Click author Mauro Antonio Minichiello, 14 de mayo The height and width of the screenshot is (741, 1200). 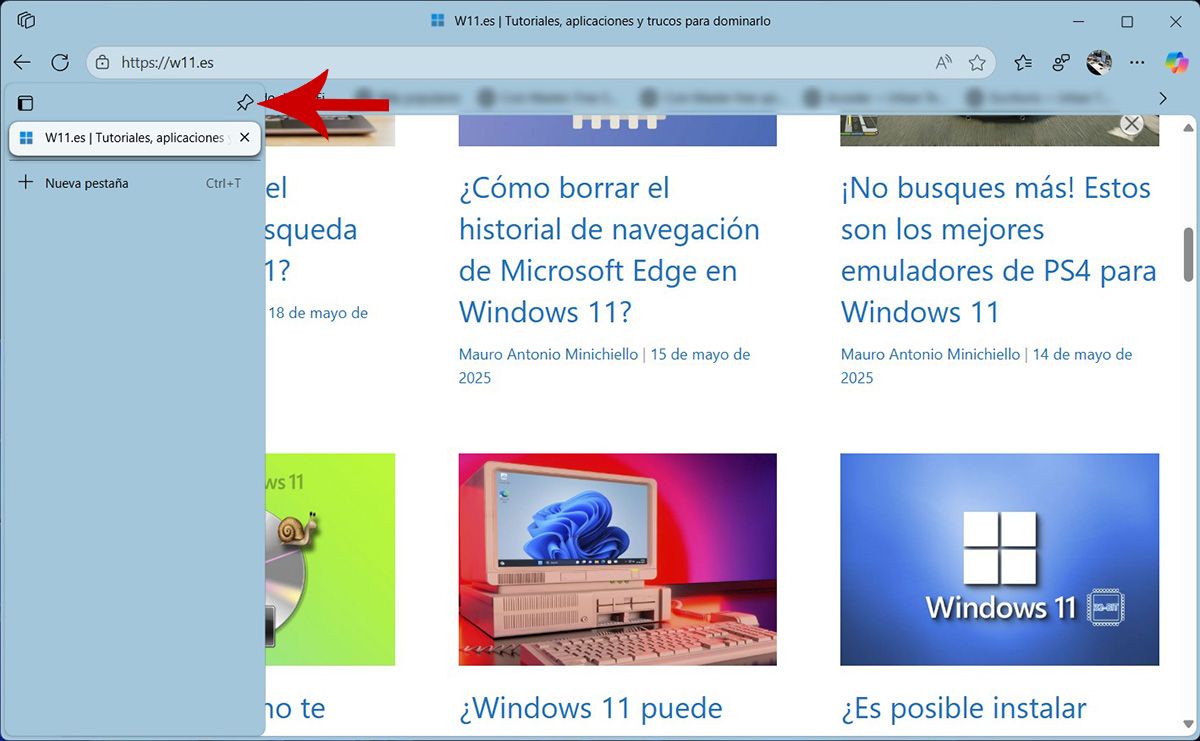[986, 366]
